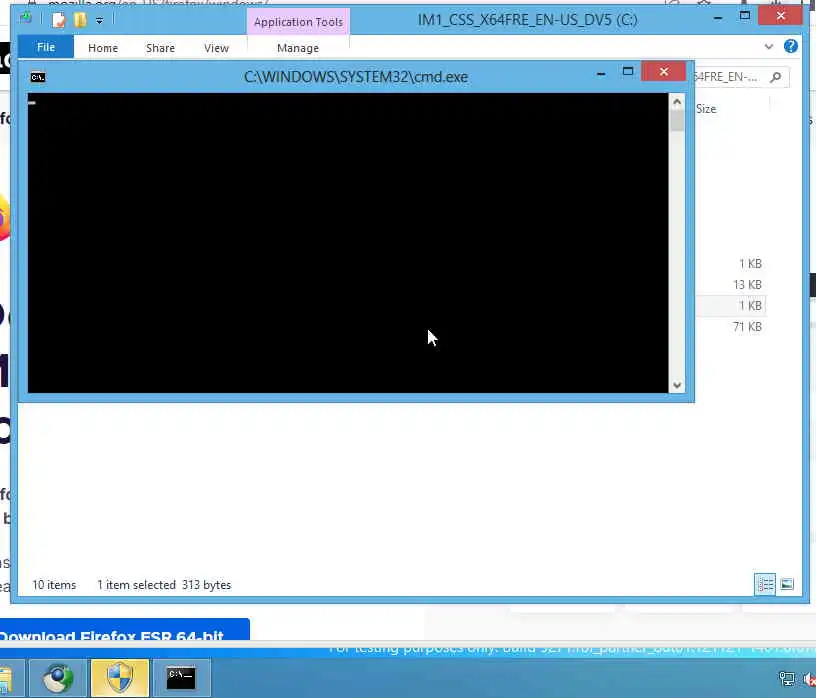Open the globe browser icon in taskbar

(58, 677)
